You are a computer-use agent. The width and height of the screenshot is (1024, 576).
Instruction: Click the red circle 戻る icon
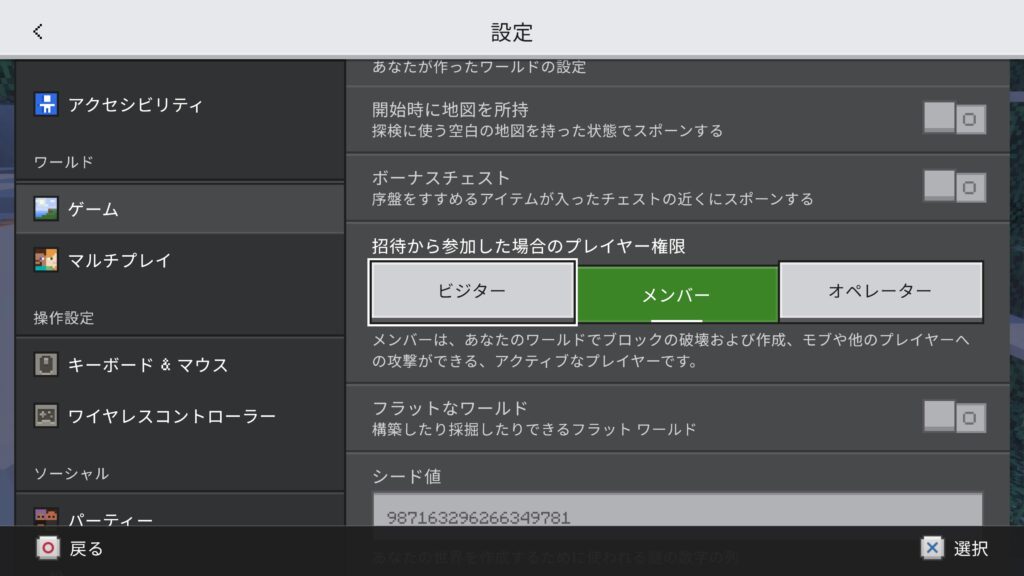coord(48,548)
